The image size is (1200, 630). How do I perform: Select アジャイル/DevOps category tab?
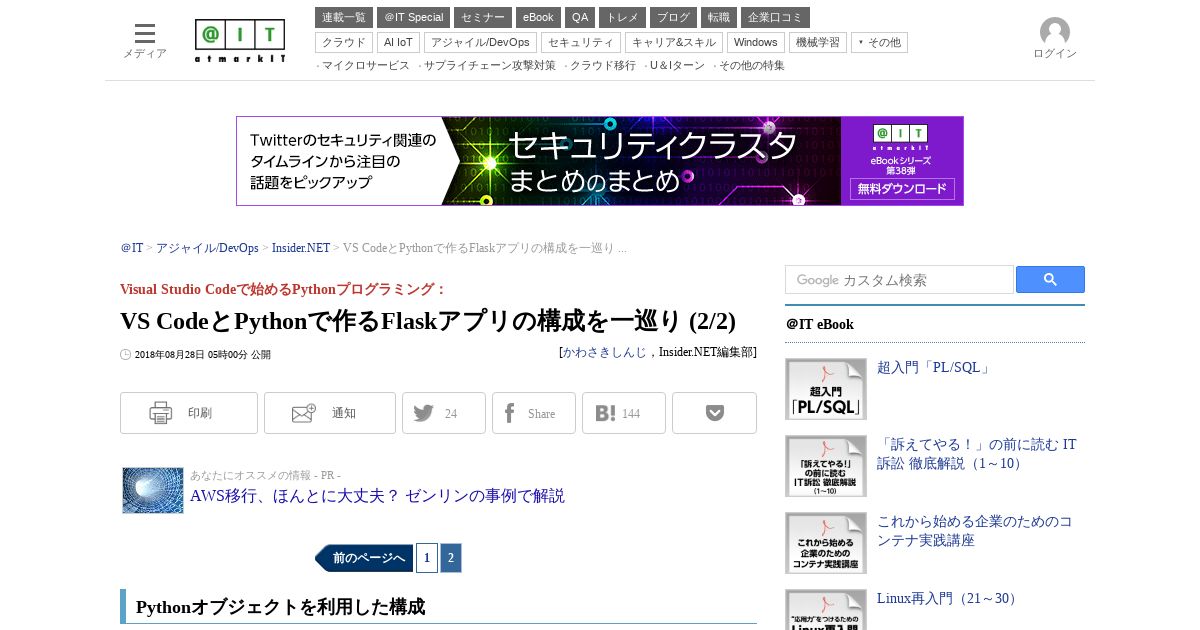[x=480, y=42]
